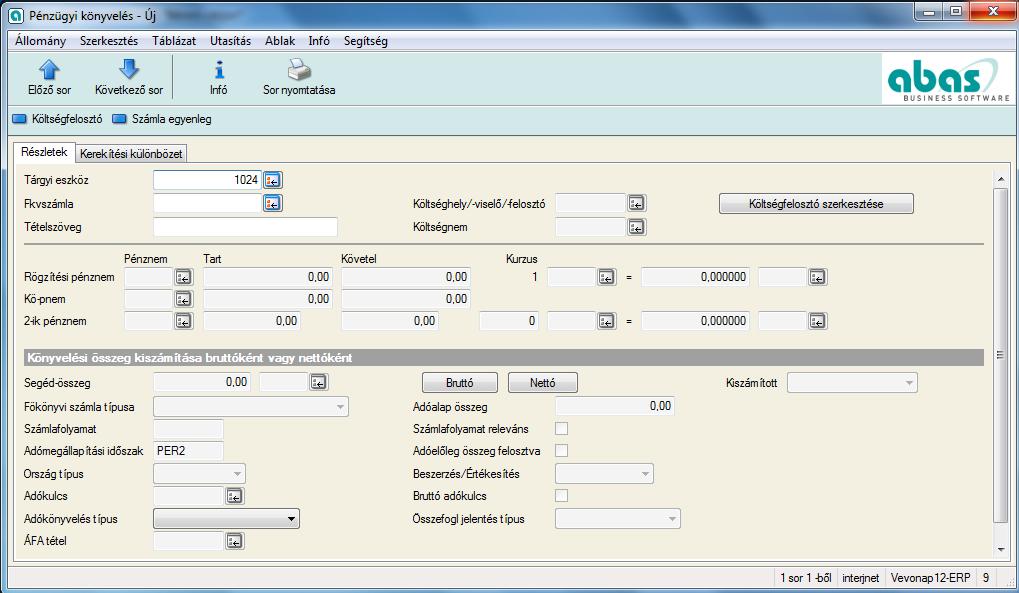Open rightmost lookup icon in 2-ik pénznem row
Screen dimensions: 1019x593
click(818, 321)
